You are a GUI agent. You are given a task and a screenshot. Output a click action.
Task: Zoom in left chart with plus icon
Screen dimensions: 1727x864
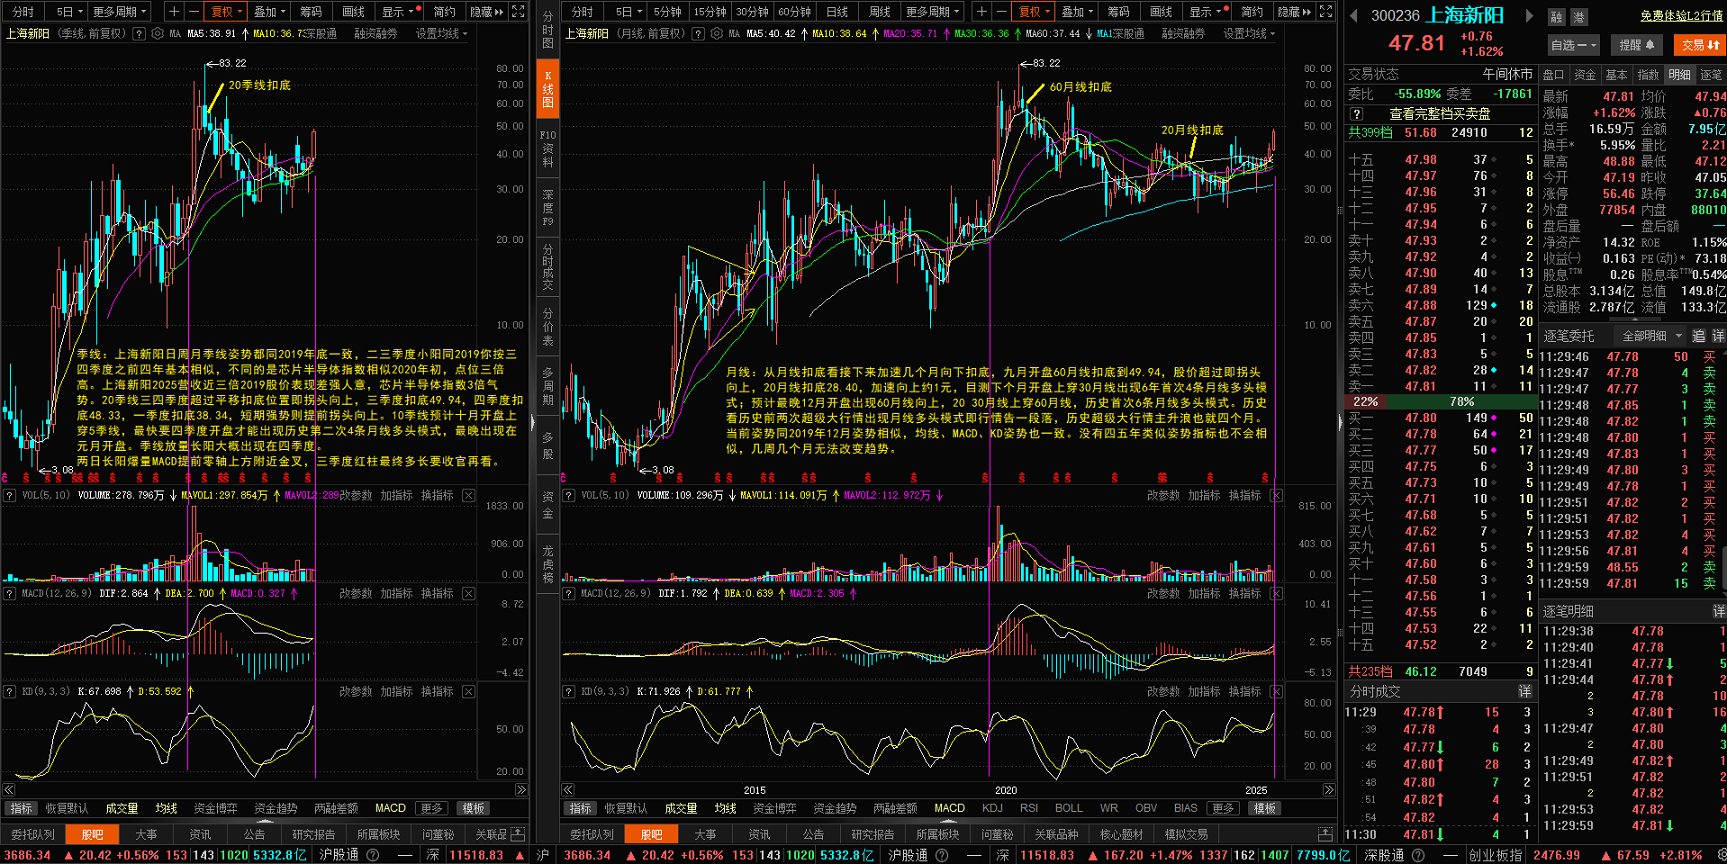point(174,11)
